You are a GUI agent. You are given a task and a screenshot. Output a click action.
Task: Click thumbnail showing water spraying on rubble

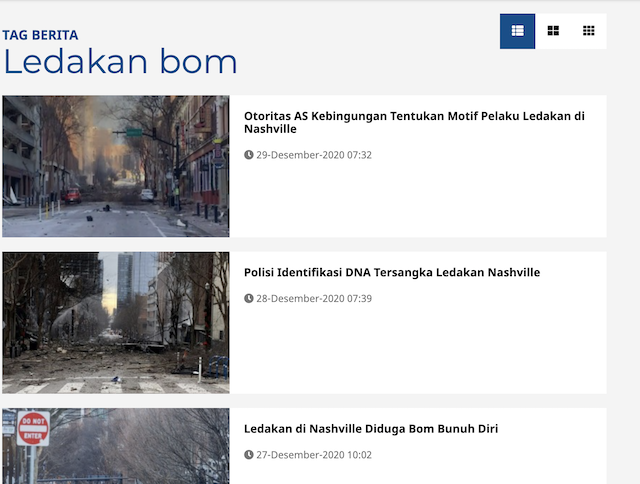click(x=116, y=322)
